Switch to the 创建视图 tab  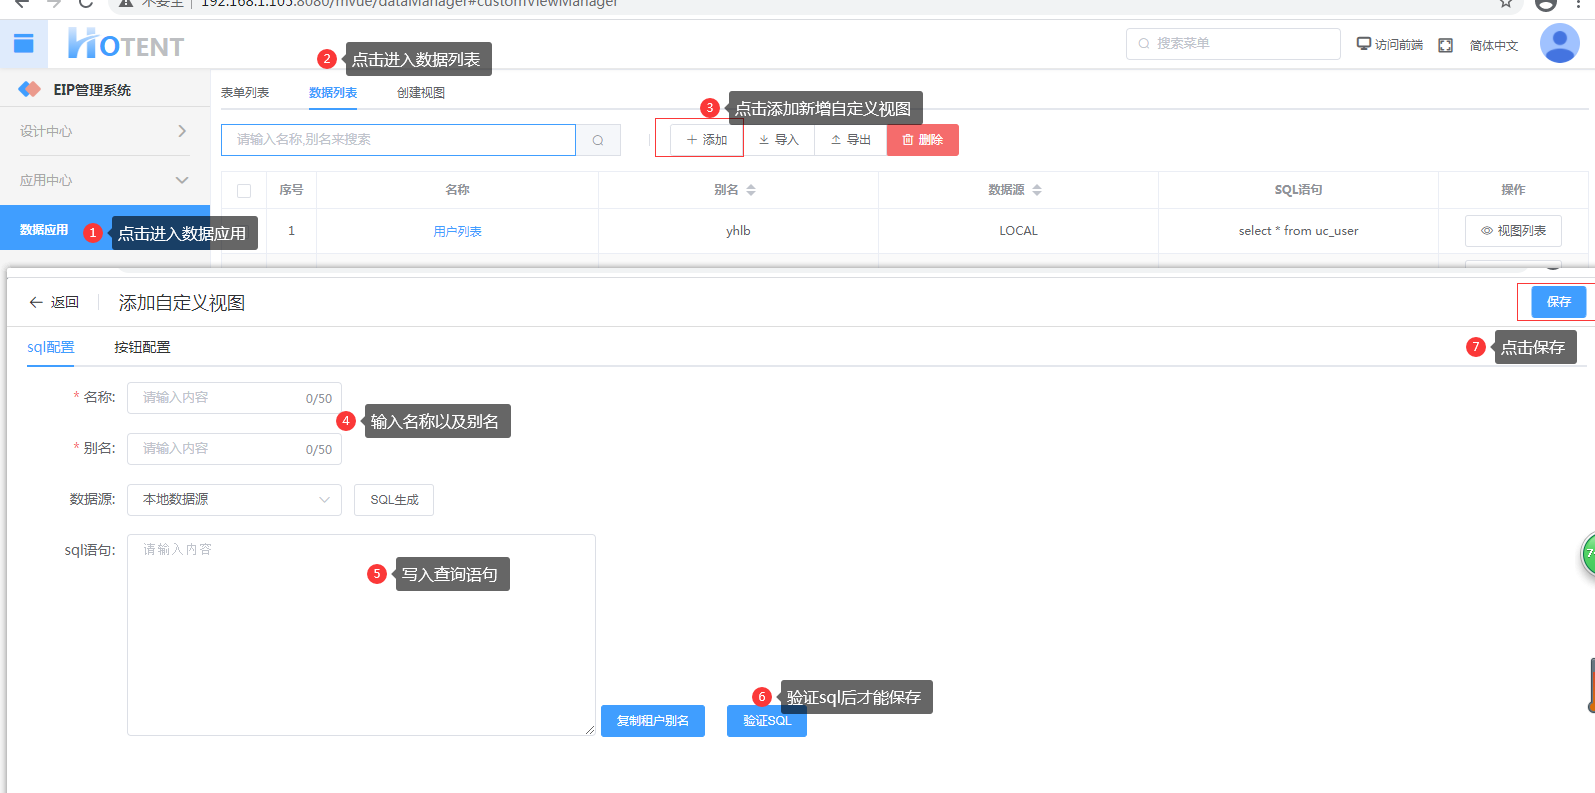(420, 93)
